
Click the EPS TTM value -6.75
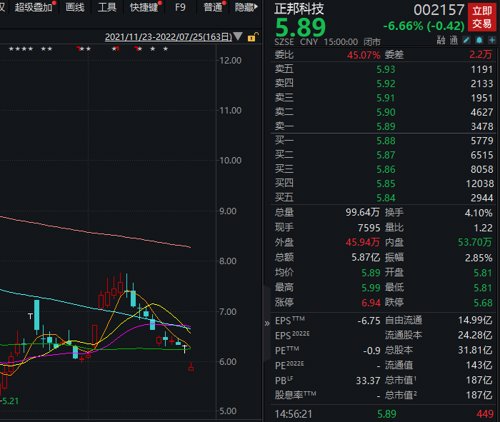[x=369, y=321]
